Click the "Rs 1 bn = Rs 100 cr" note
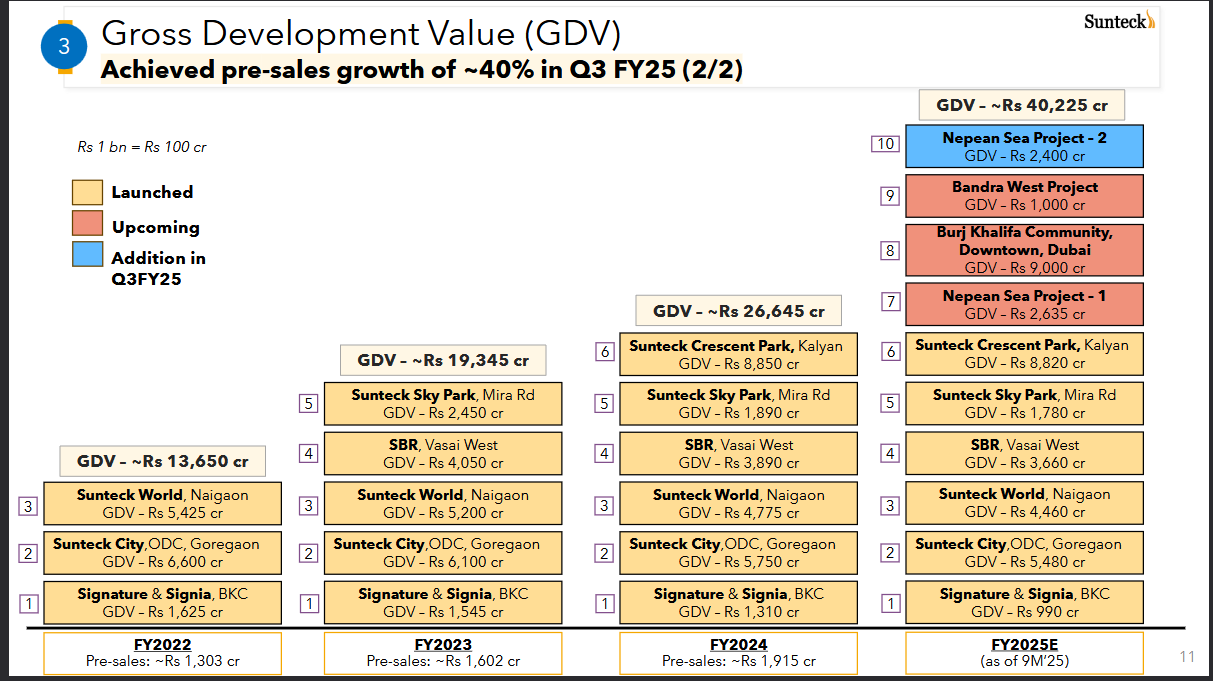This screenshot has height=681, width=1213. click(142, 147)
